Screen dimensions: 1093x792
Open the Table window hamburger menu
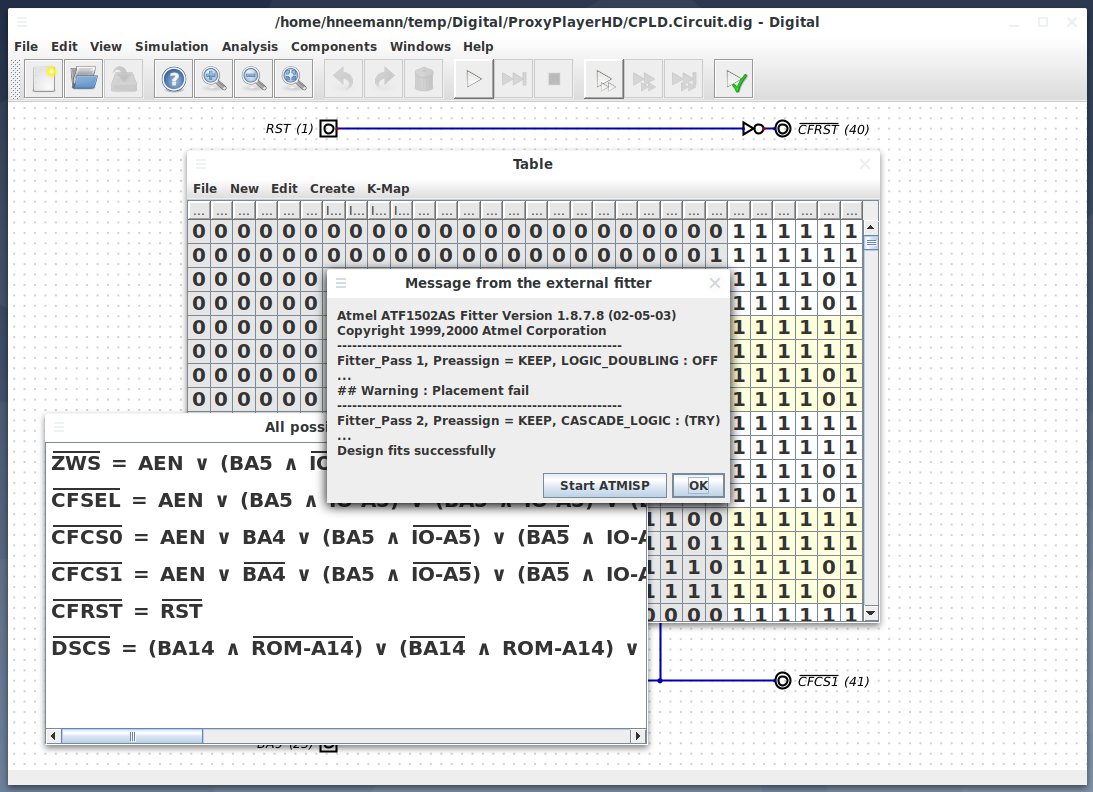coord(201,164)
